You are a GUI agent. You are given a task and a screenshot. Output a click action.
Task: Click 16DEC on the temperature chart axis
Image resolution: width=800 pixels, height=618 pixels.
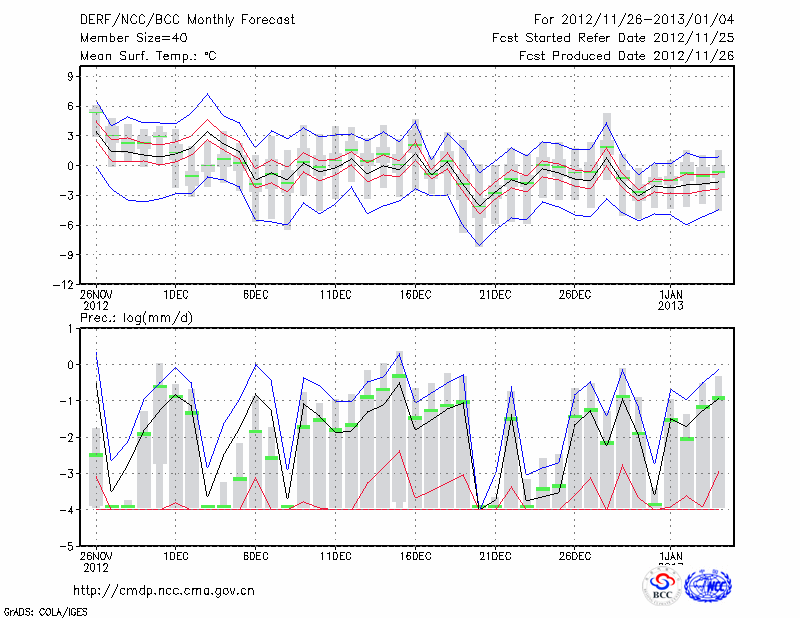415,294
